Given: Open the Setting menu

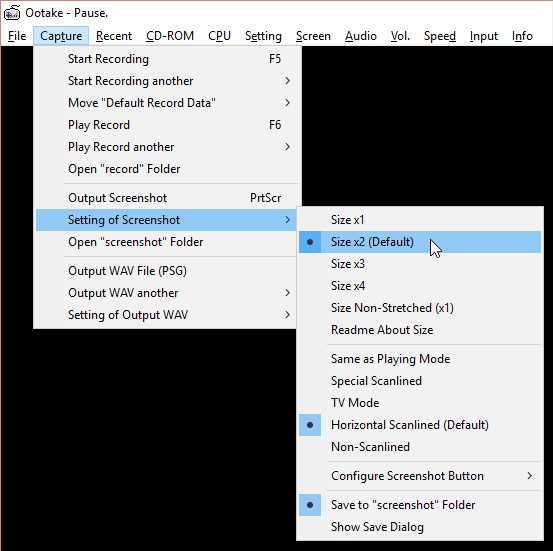Looking at the screenshot, I should point(263,36).
